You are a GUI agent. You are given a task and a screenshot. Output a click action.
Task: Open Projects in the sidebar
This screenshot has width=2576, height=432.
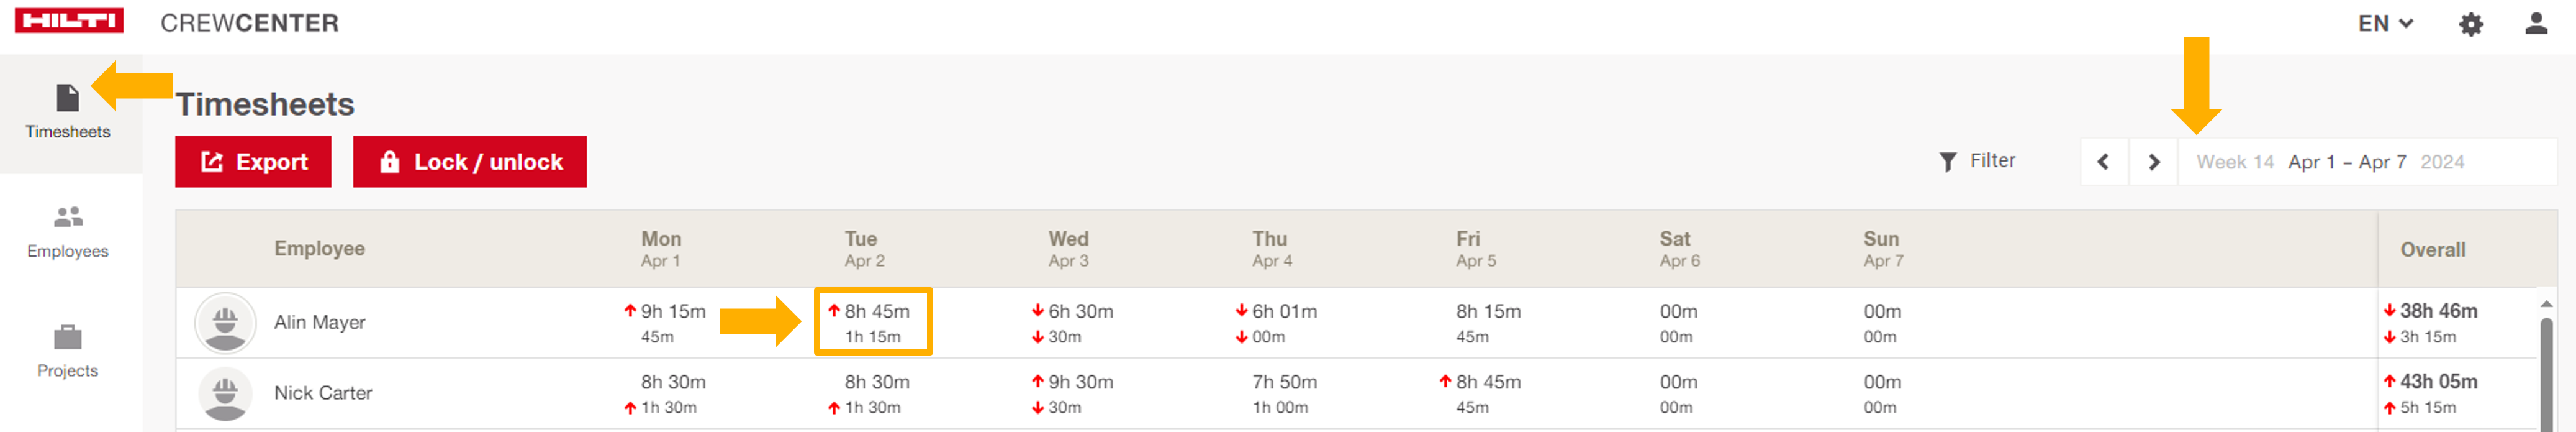pyautogui.click(x=68, y=351)
